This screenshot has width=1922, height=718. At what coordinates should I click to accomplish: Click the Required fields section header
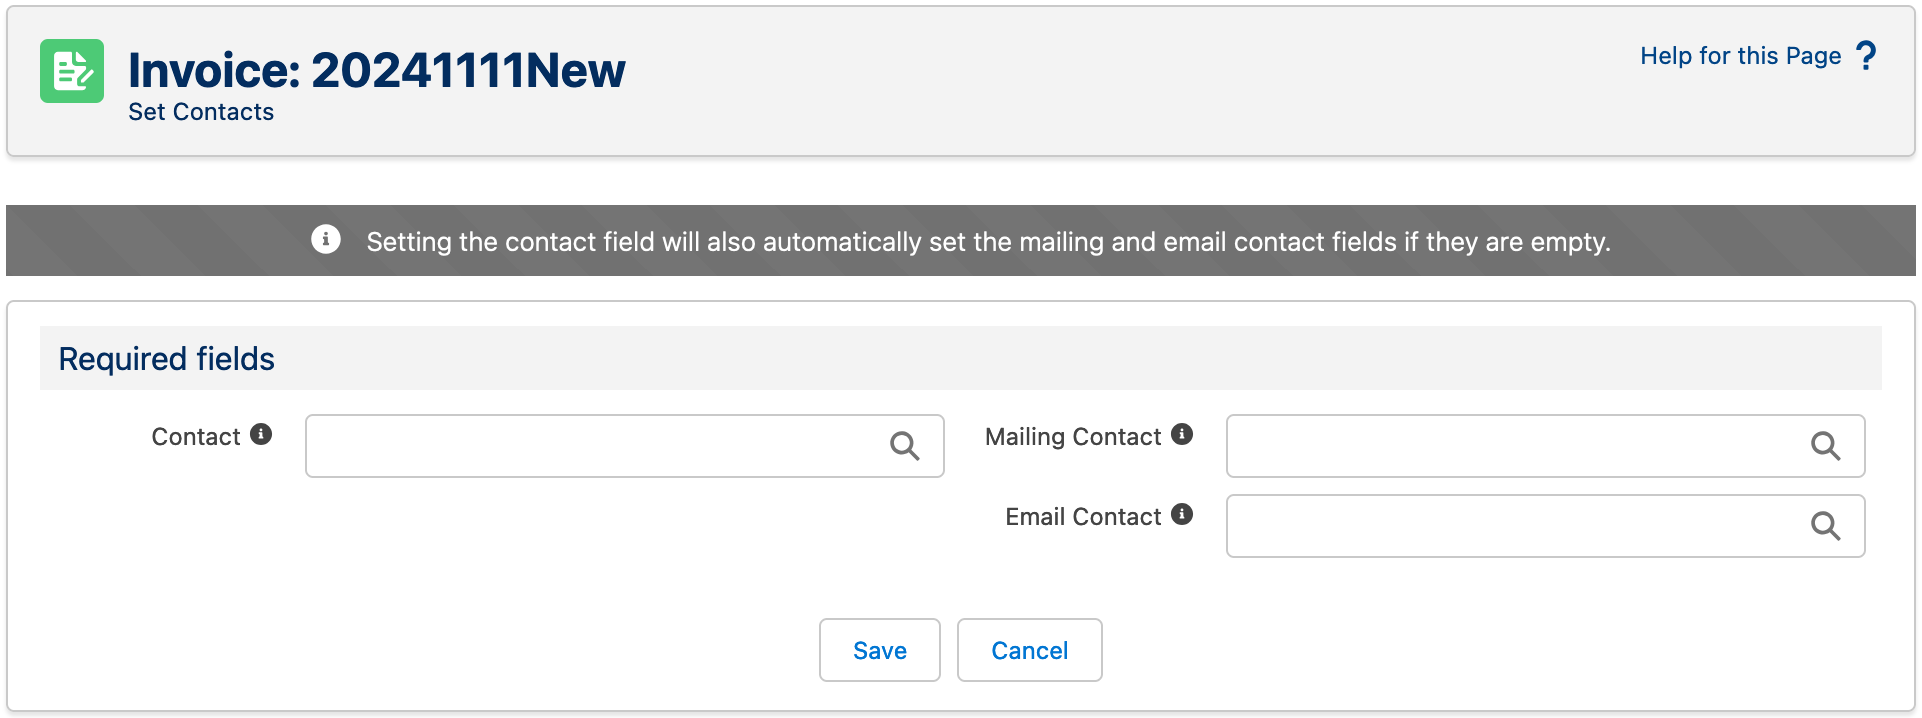166,358
